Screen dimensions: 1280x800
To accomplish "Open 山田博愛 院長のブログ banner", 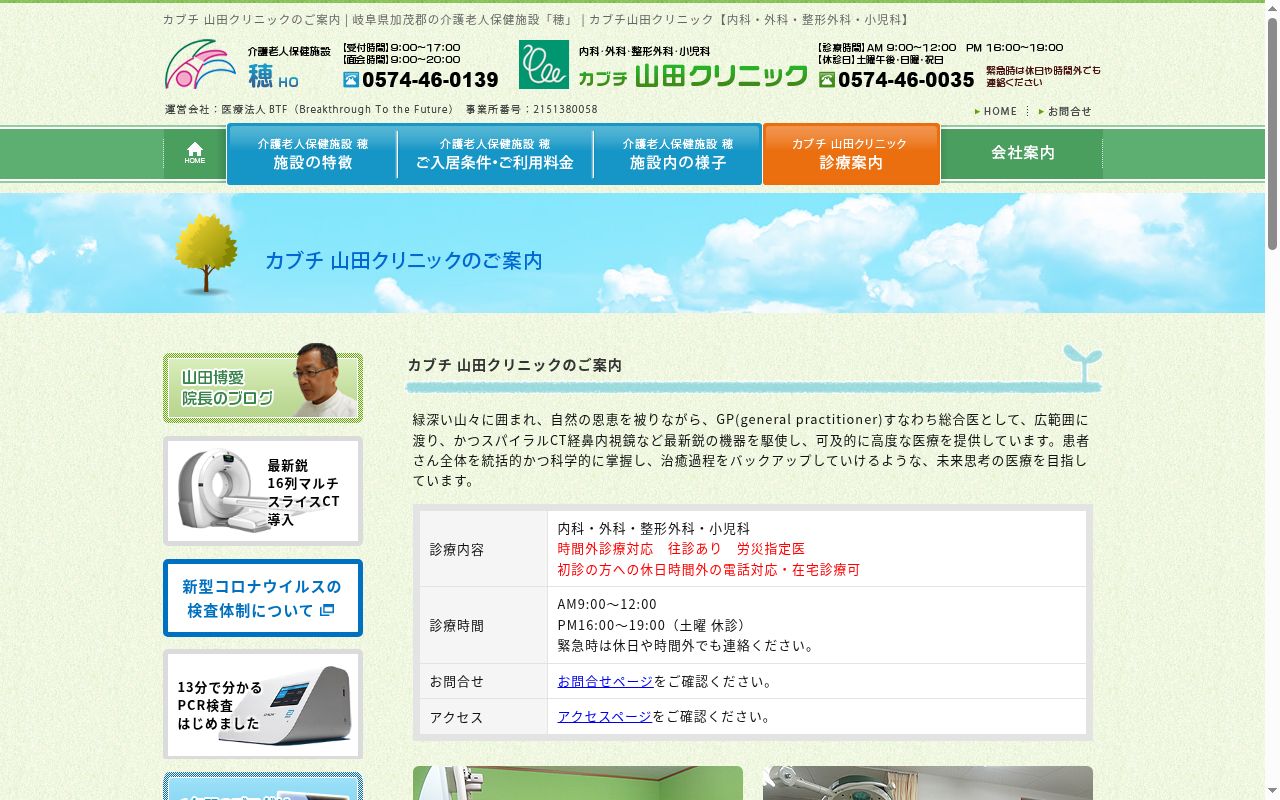I will 263,384.
